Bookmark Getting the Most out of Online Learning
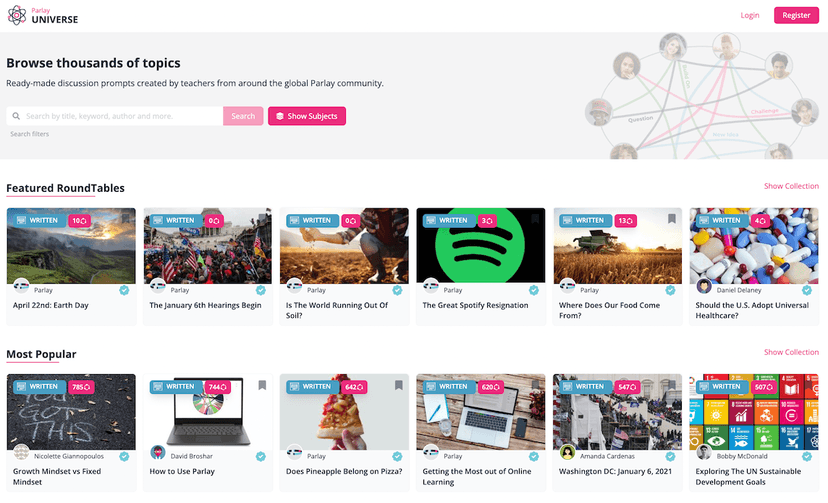The image size is (828, 503). [x=535, y=385]
